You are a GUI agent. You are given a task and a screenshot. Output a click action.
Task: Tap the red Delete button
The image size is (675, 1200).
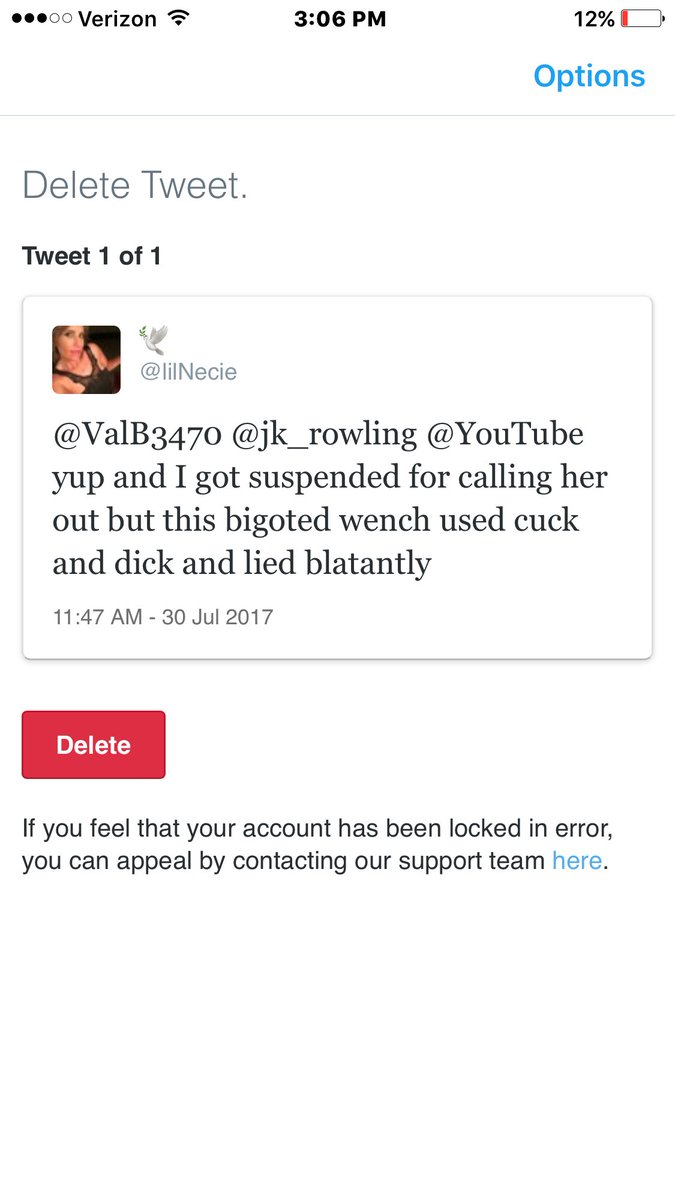click(x=93, y=745)
